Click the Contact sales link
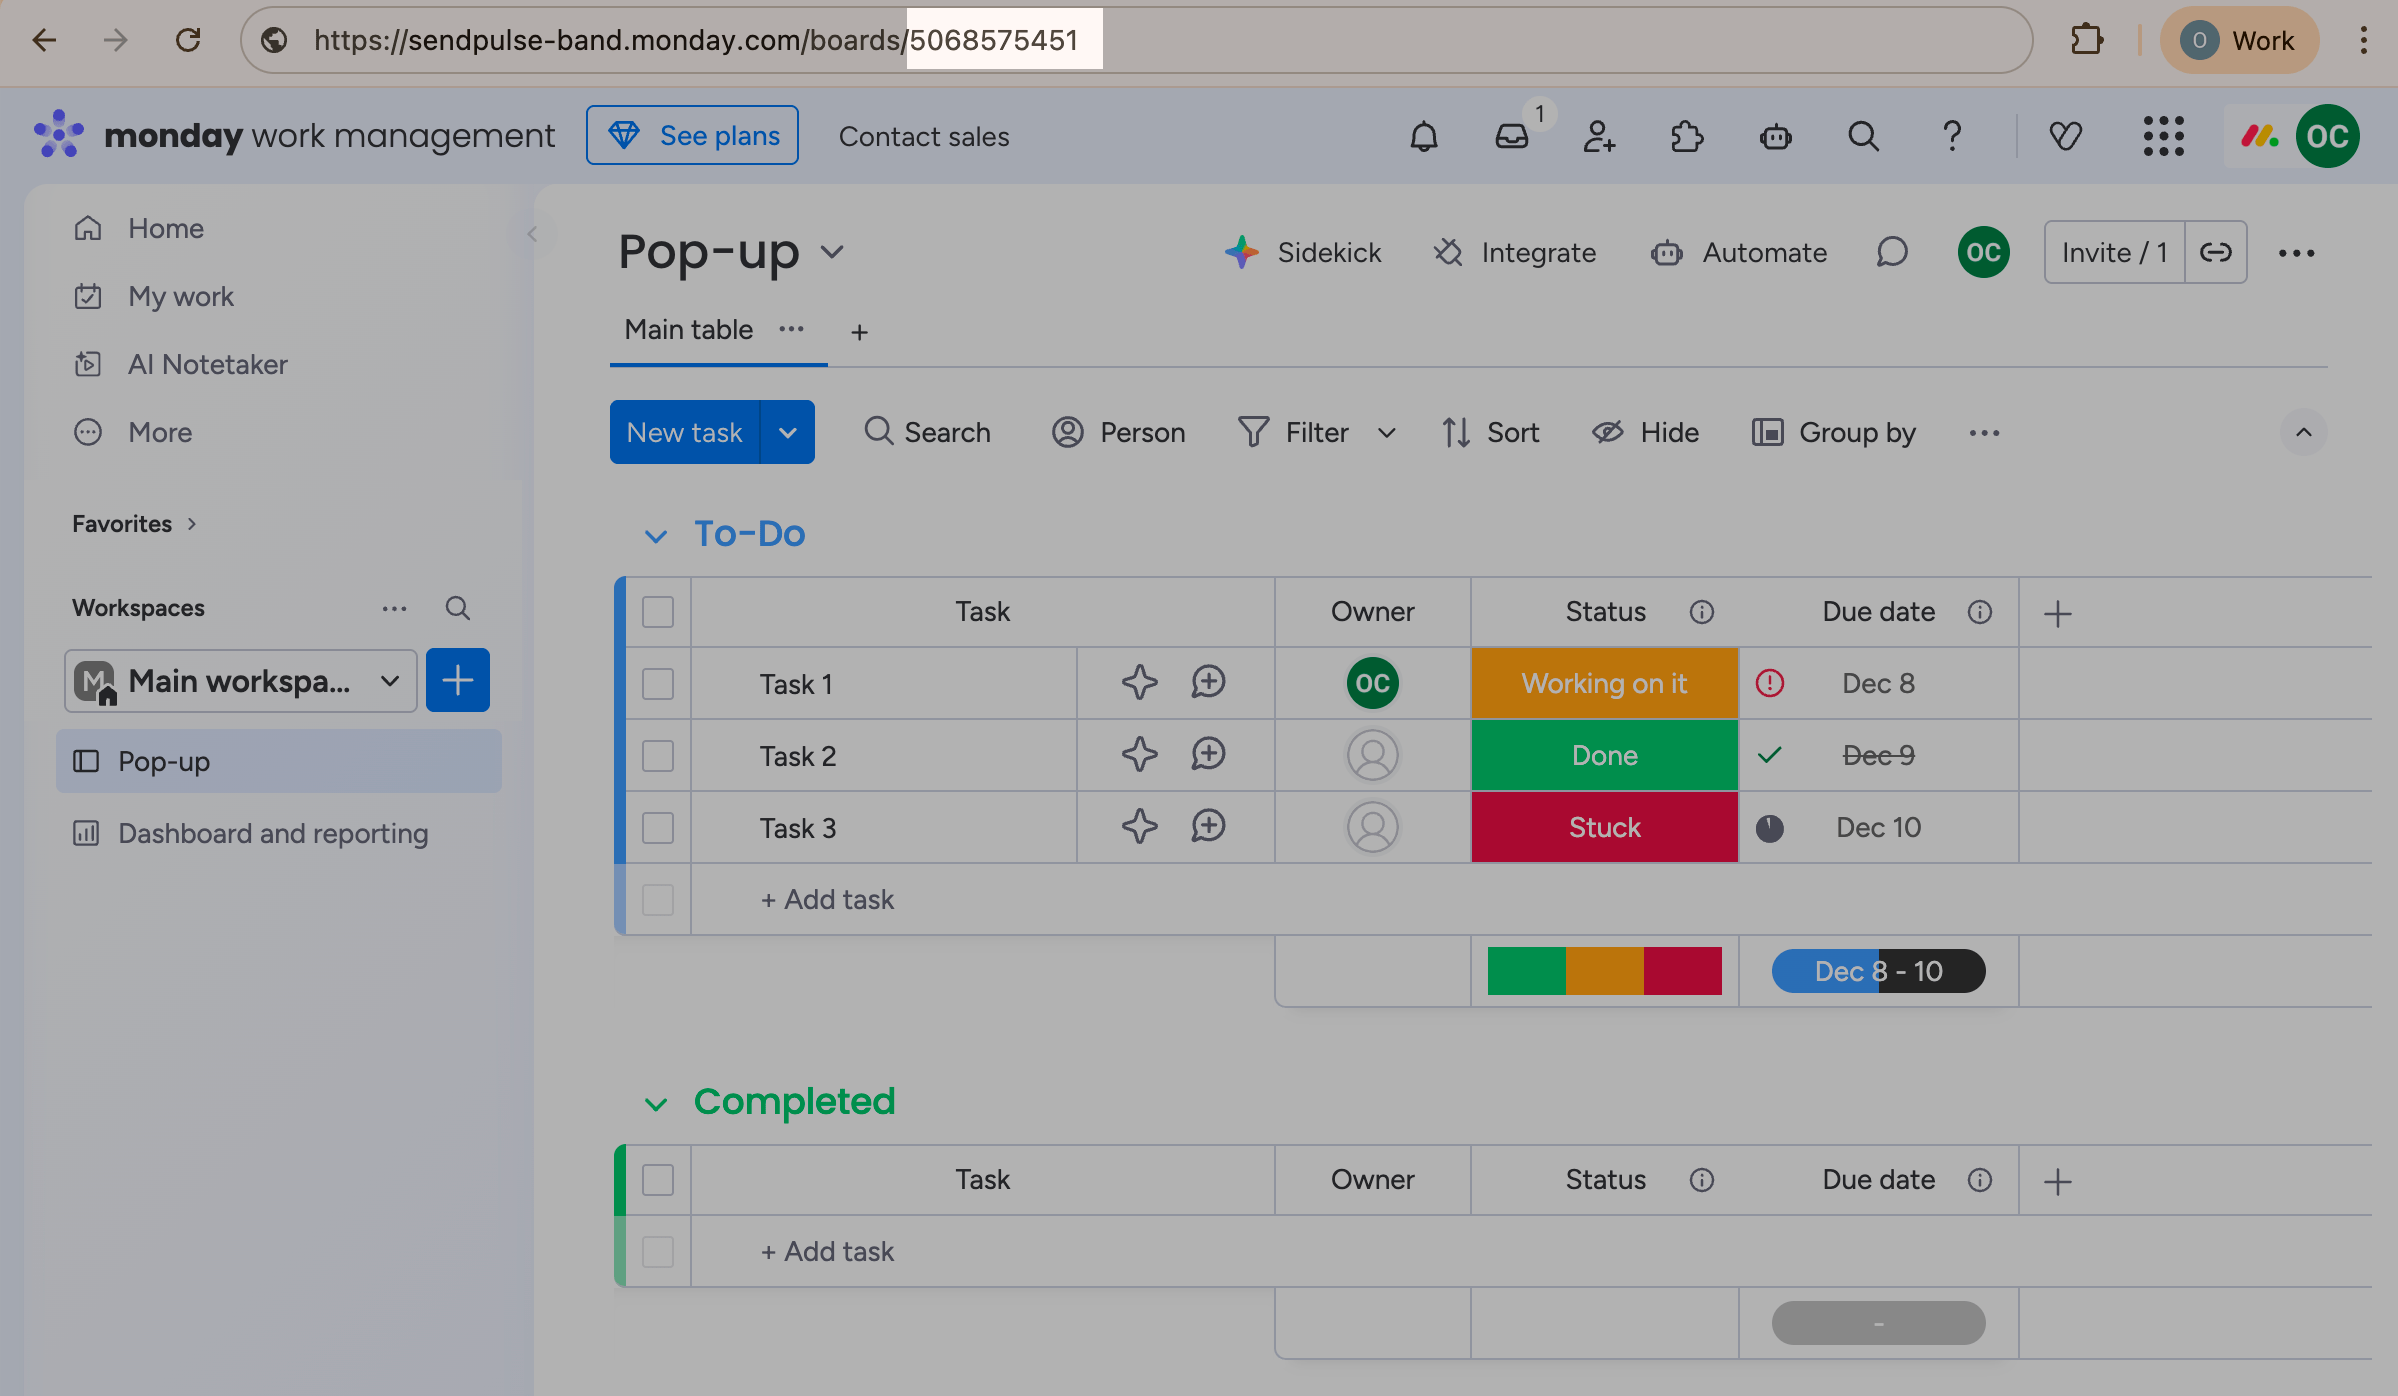The height and width of the screenshot is (1396, 2398). 924,136
